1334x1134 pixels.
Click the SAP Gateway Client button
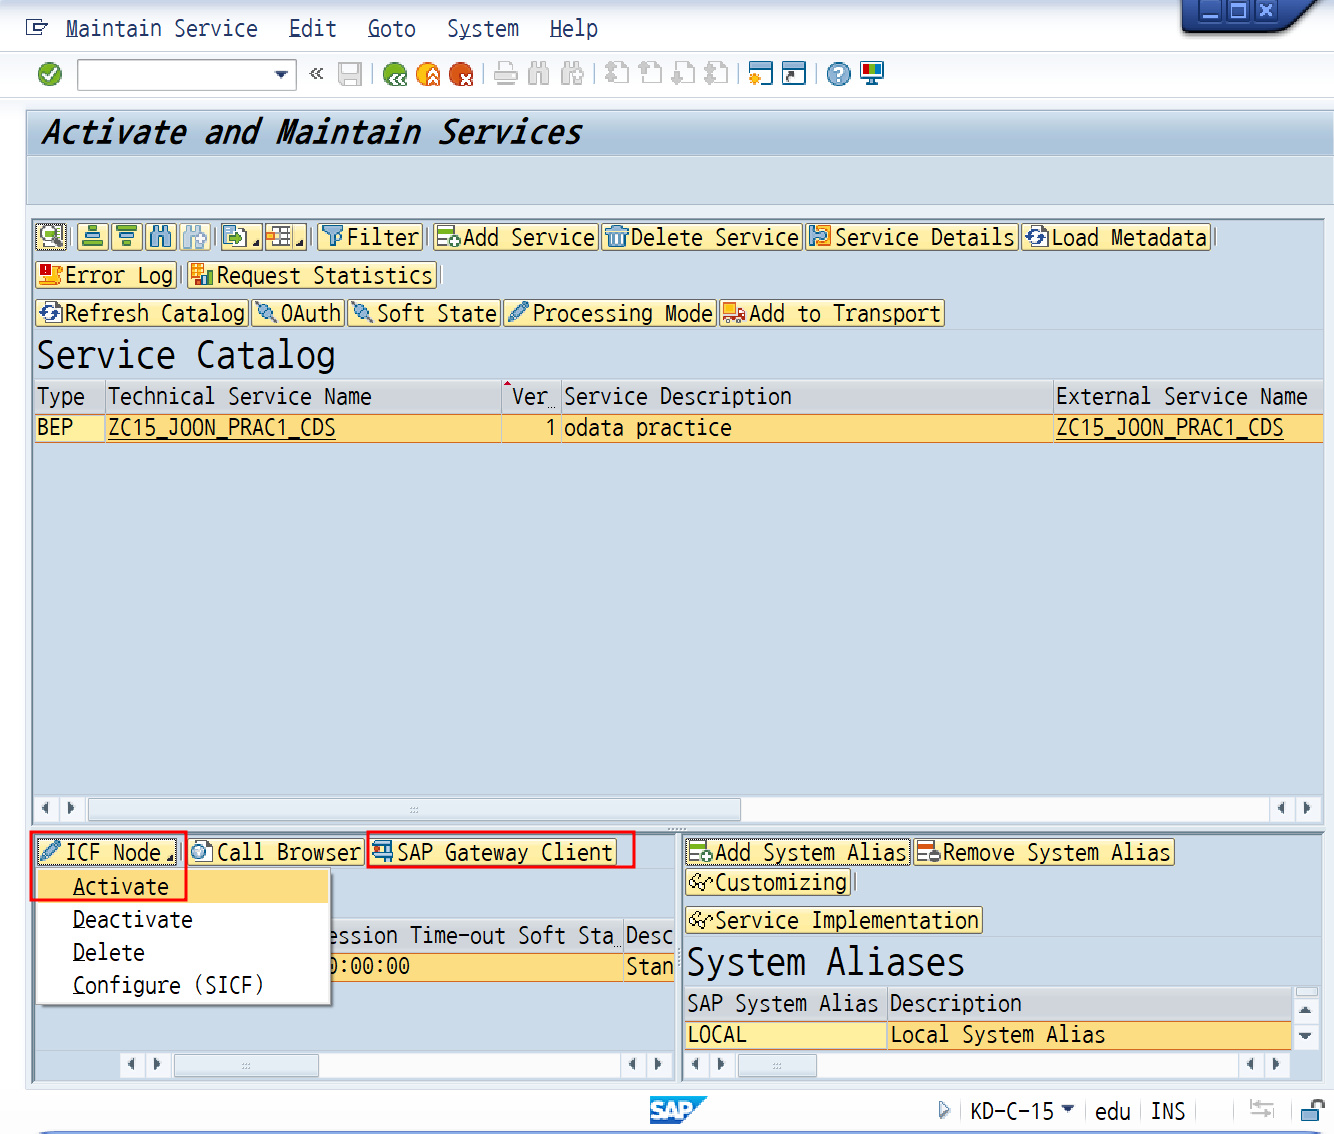click(493, 852)
